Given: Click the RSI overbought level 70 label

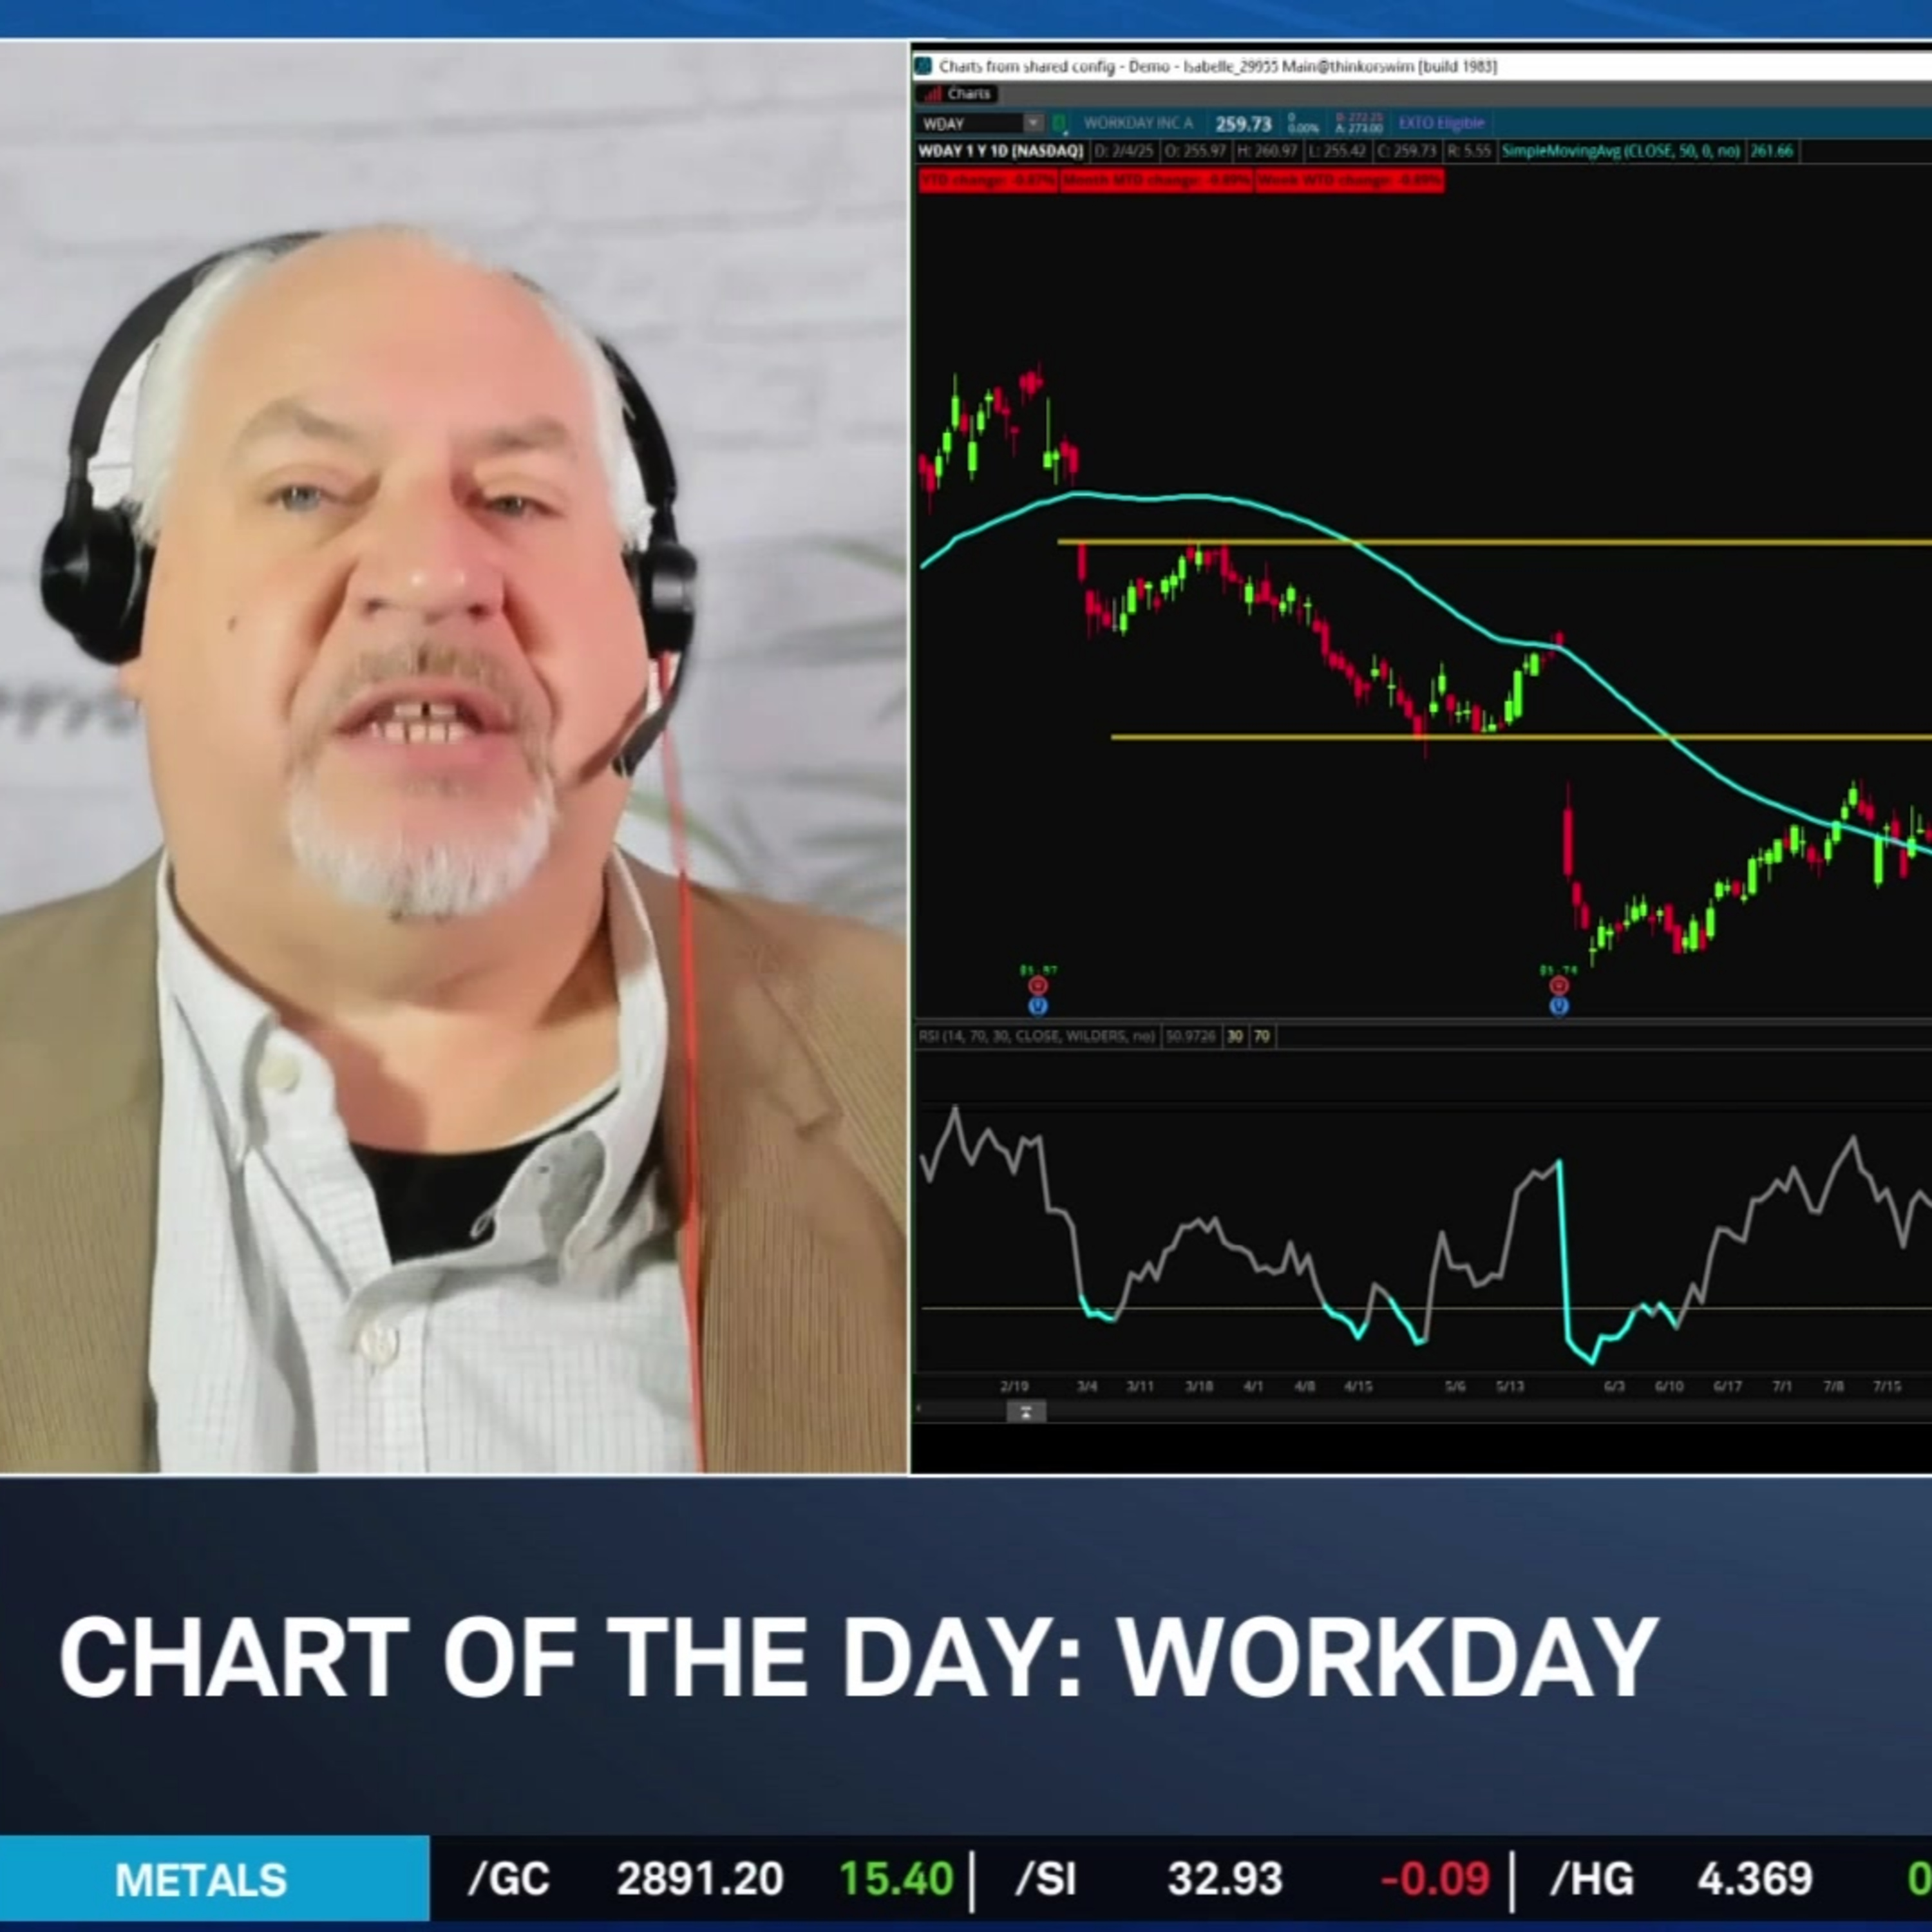Looking at the screenshot, I should pos(1262,1036).
